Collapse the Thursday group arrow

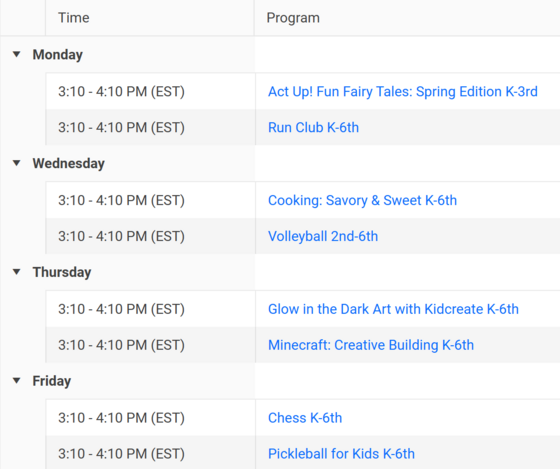16,272
